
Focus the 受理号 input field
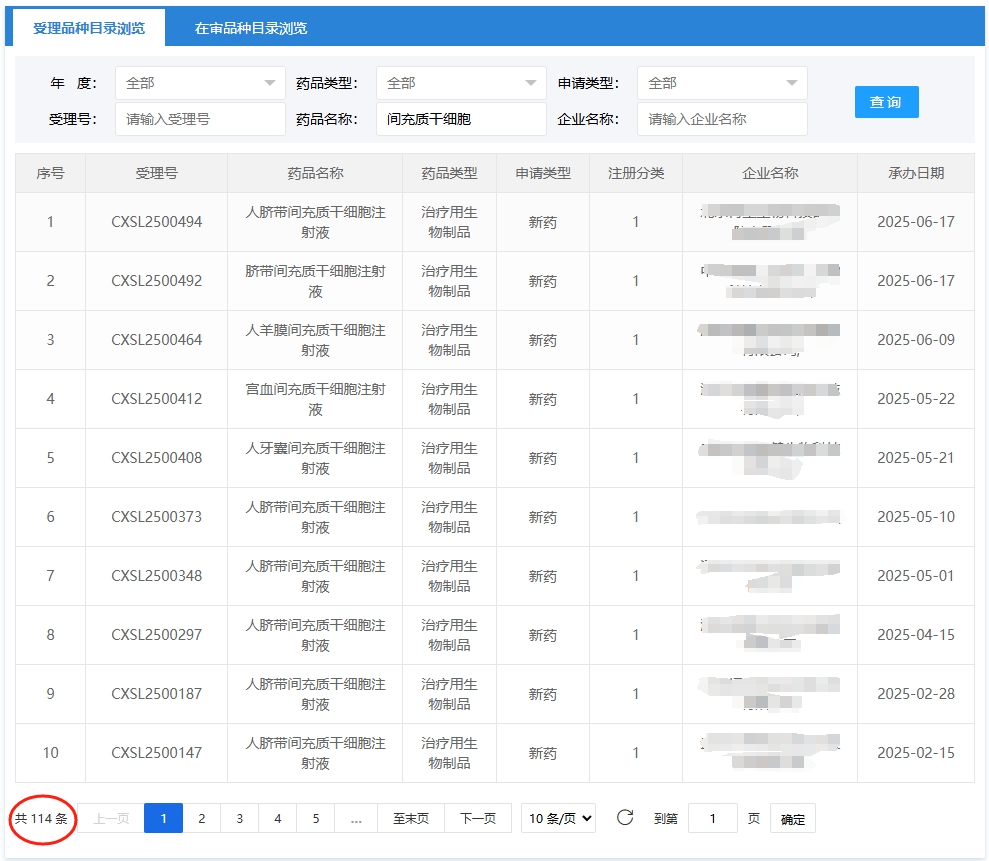200,119
